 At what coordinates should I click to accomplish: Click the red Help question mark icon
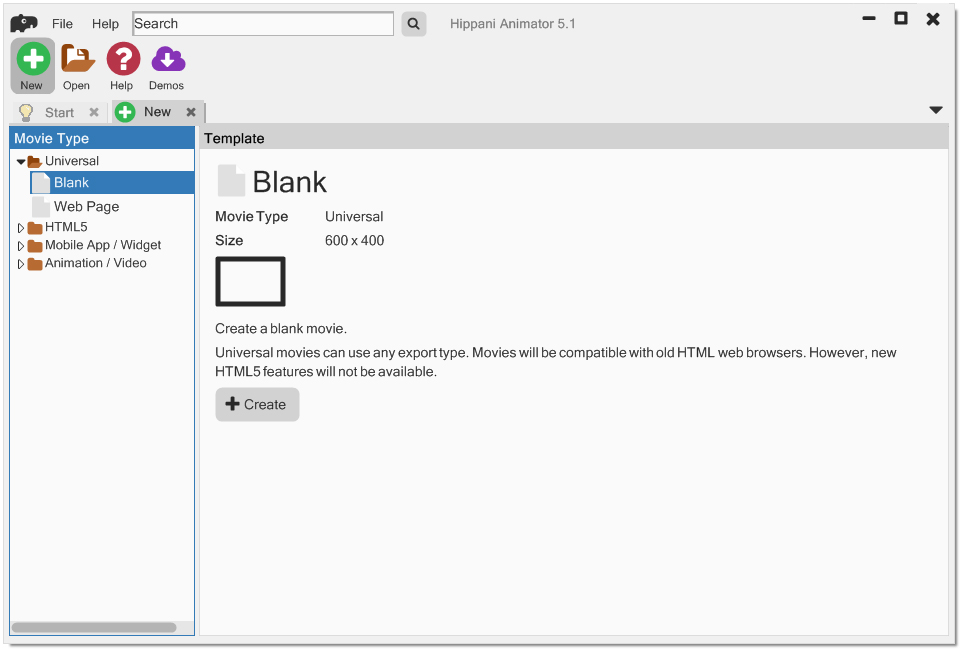(x=122, y=59)
